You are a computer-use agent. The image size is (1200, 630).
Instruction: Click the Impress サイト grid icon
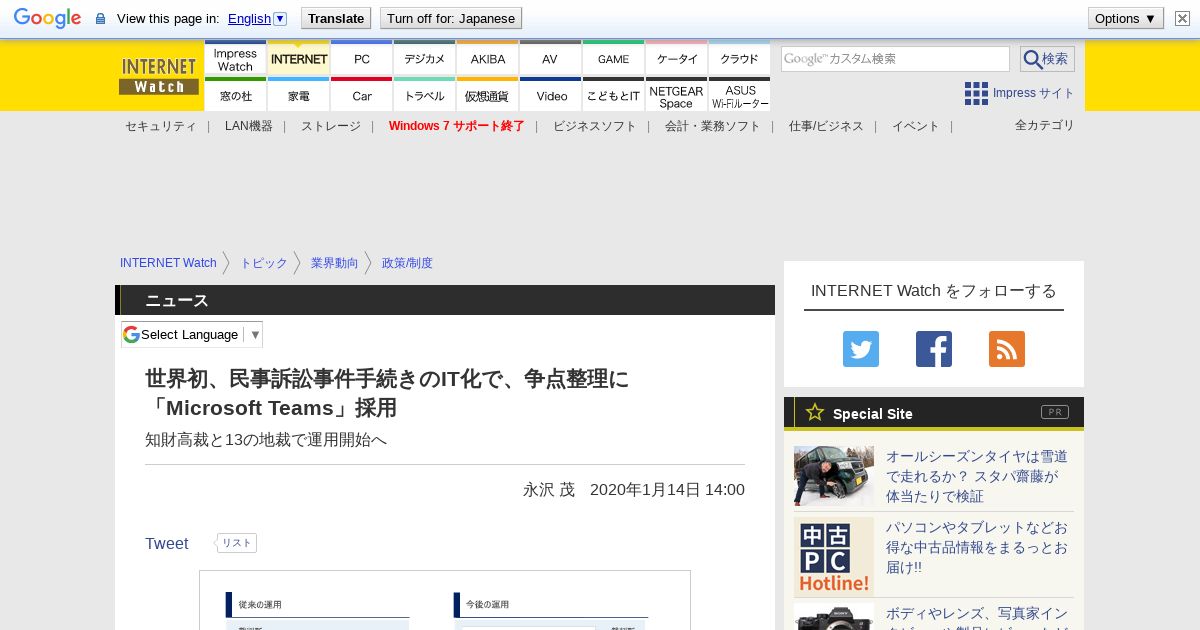[976, 93]
